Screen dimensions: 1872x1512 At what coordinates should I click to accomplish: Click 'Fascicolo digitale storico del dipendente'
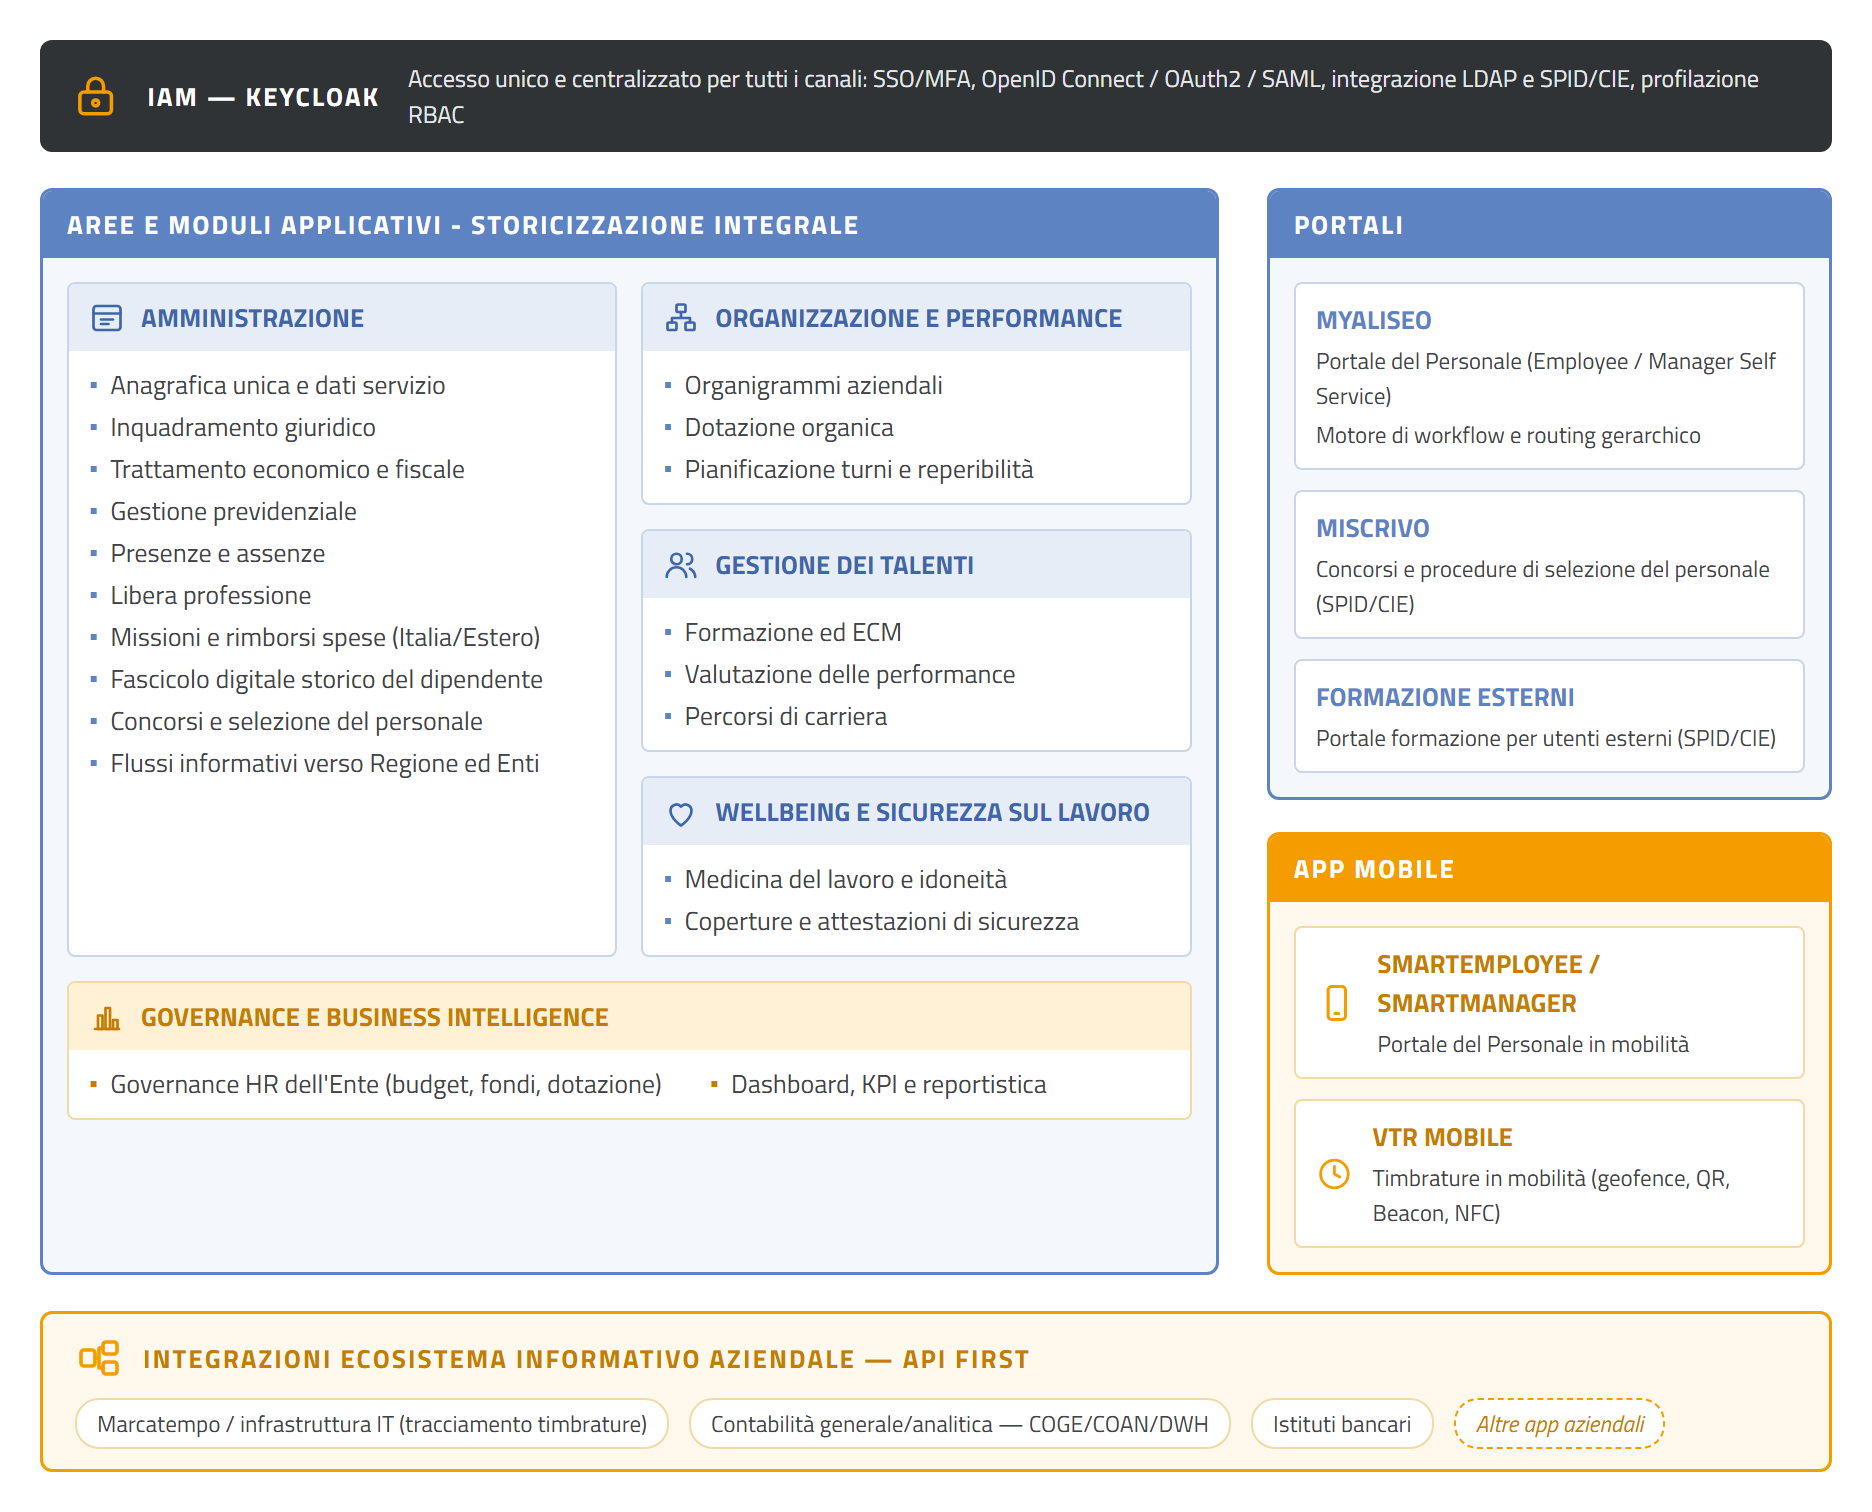326,679
